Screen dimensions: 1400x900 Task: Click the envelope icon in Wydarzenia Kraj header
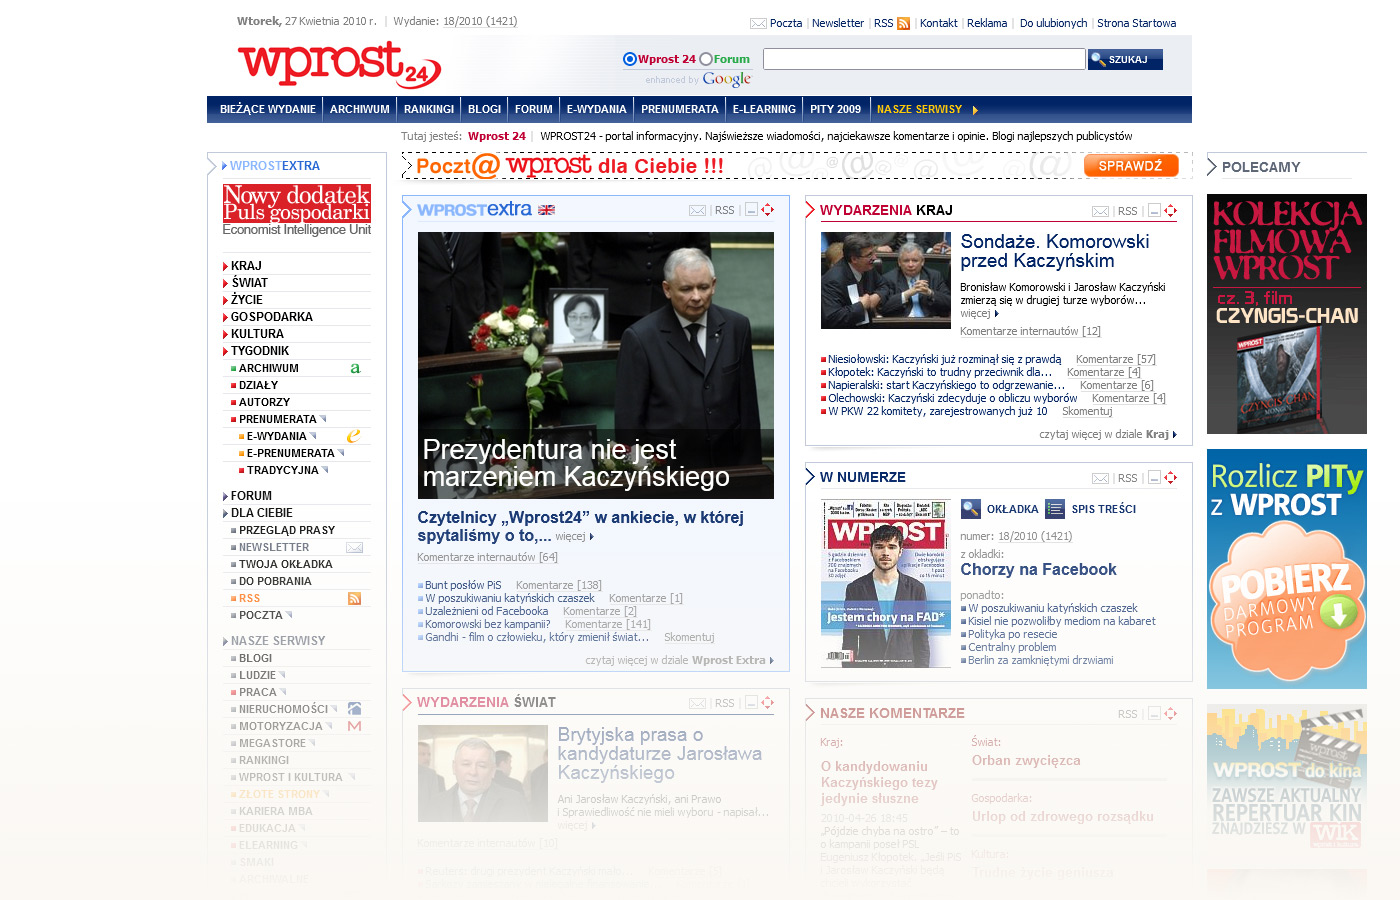click(x=1100, y=211)
